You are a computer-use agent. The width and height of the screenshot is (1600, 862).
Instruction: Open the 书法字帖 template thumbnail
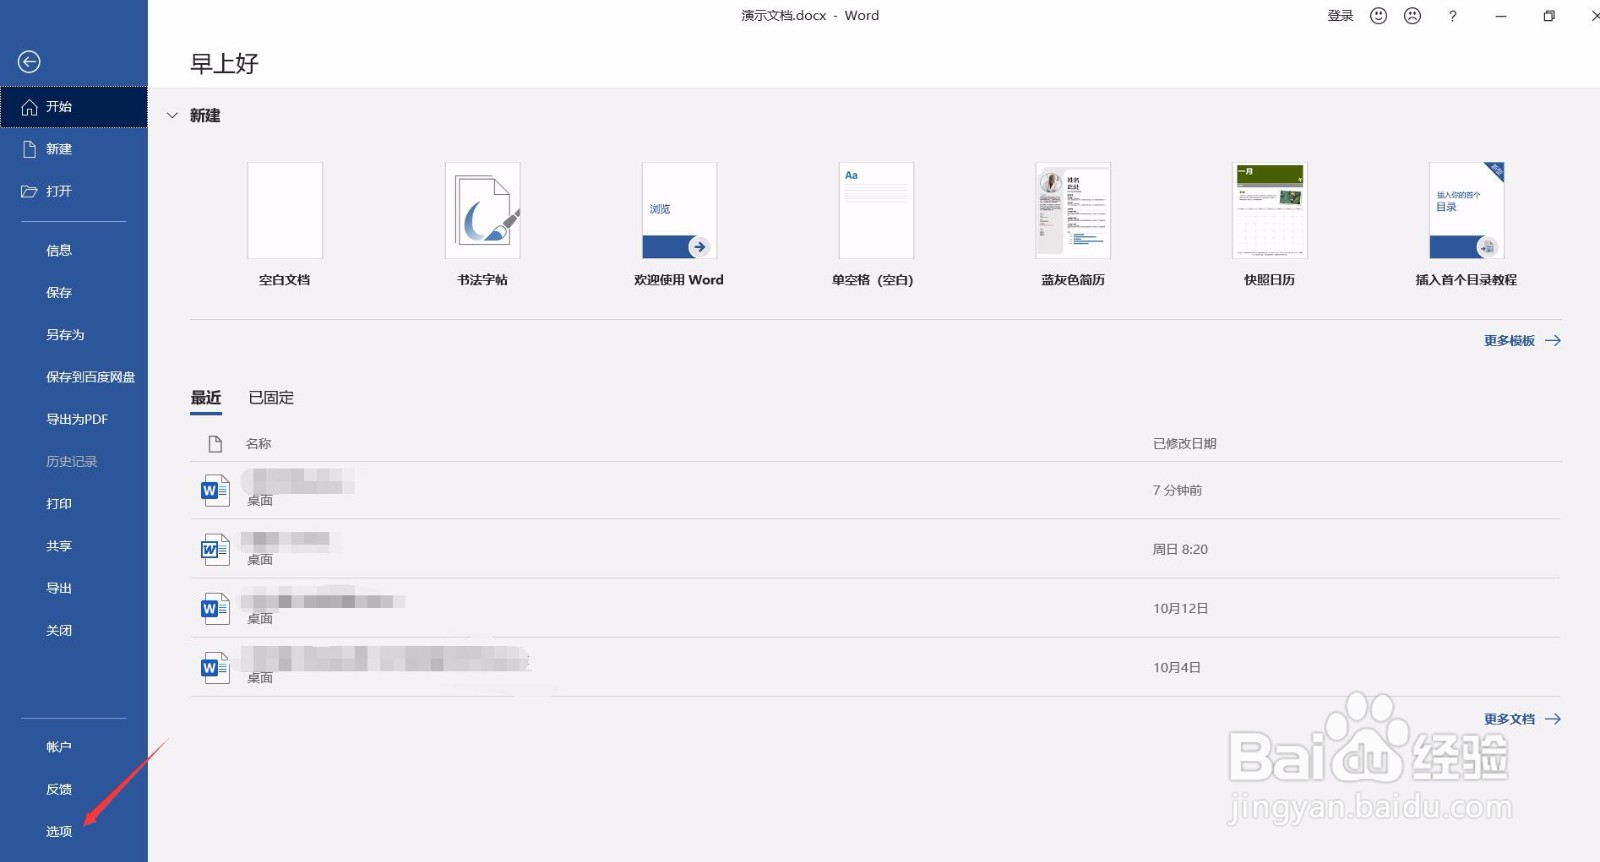coord(482,211)
